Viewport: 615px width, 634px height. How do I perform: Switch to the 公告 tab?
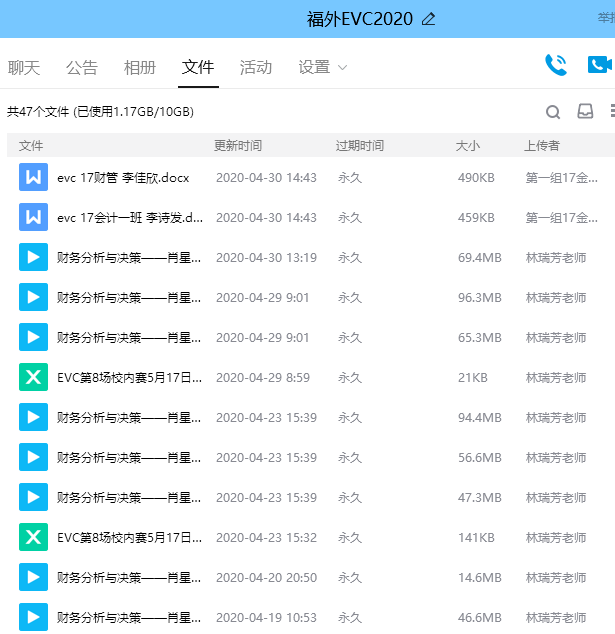coord(82,68)
